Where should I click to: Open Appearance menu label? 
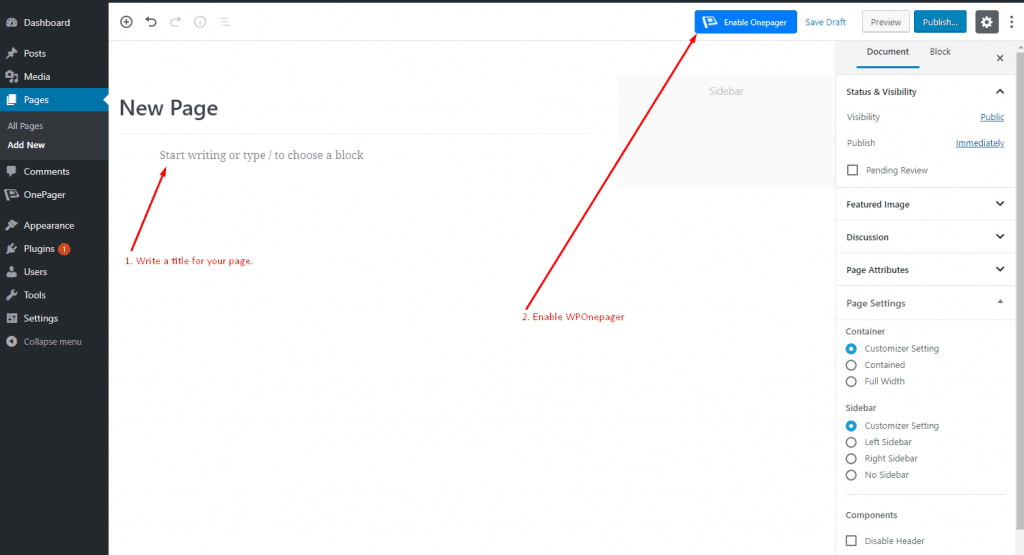click(49, 225)
